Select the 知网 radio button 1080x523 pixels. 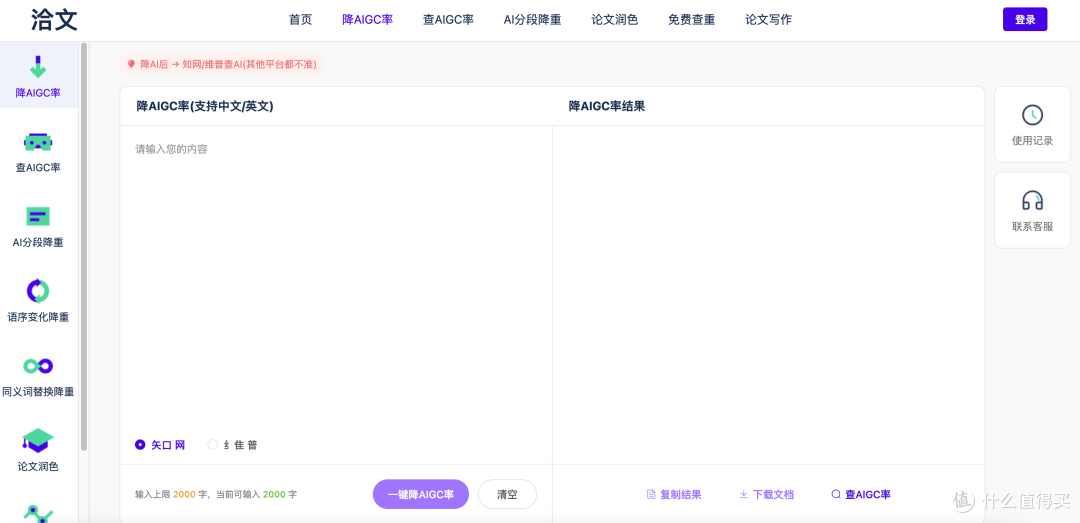coord(140,445)
